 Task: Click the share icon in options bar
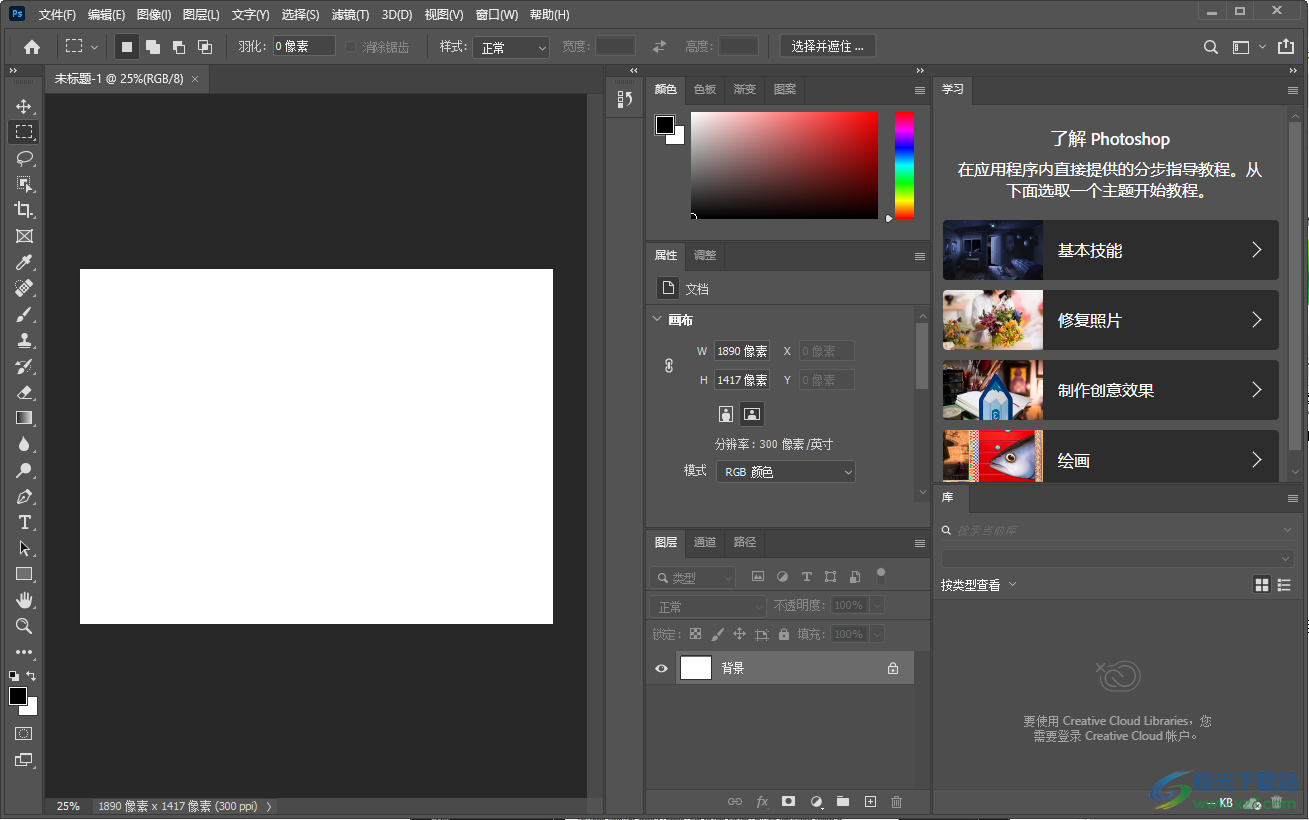[x=1286, y=47]
